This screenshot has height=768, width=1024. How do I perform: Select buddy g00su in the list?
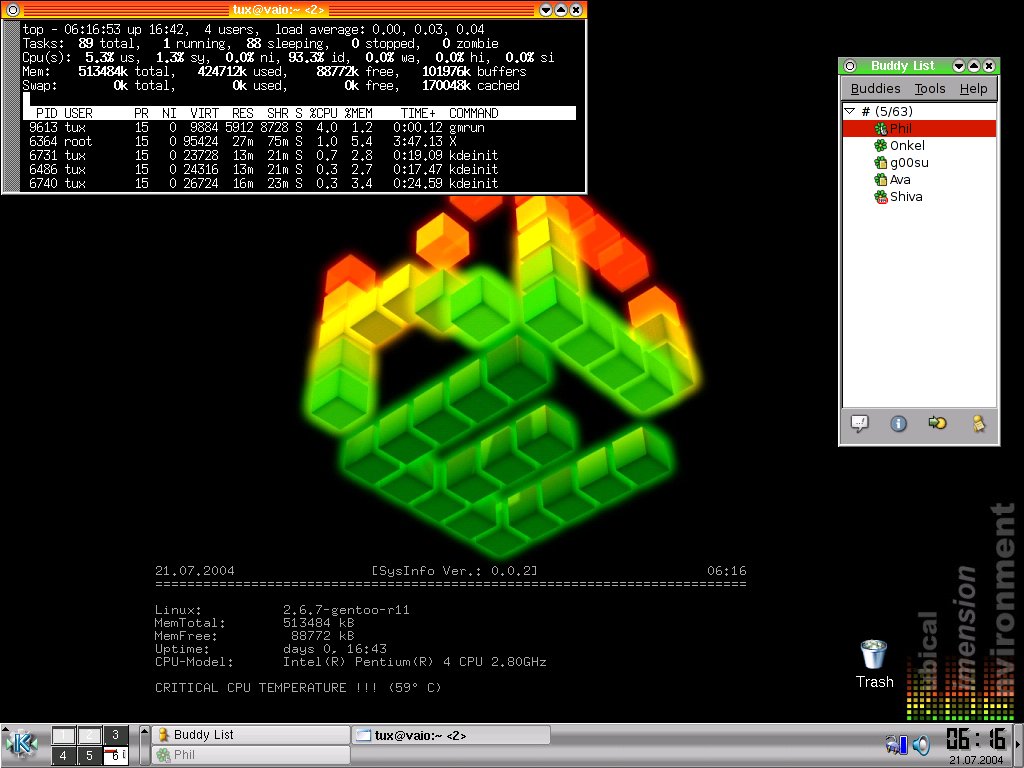click(909, 163)
